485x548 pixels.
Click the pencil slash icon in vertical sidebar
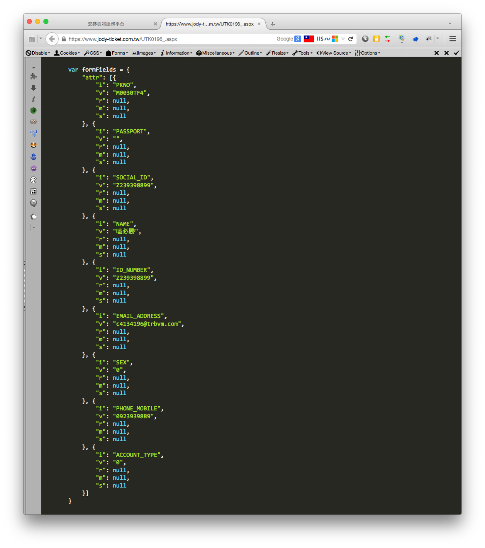34,99
